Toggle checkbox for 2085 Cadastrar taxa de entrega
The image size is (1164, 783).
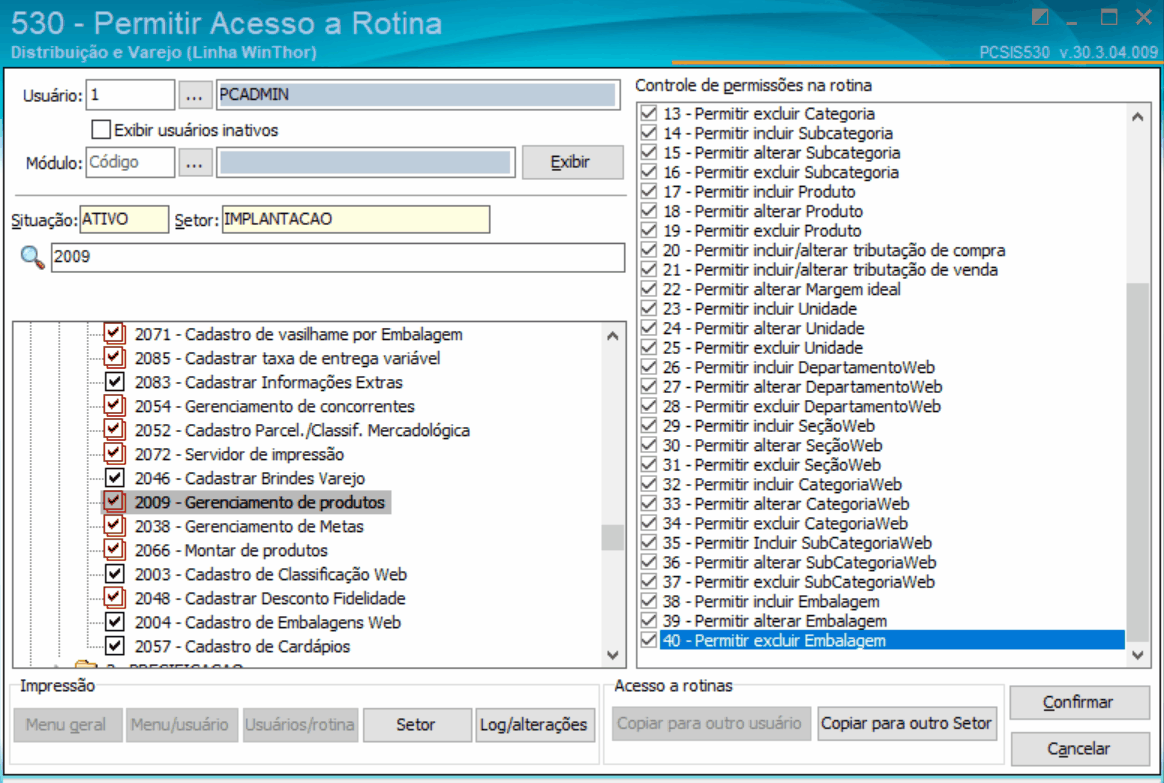[x=114, y=358]
